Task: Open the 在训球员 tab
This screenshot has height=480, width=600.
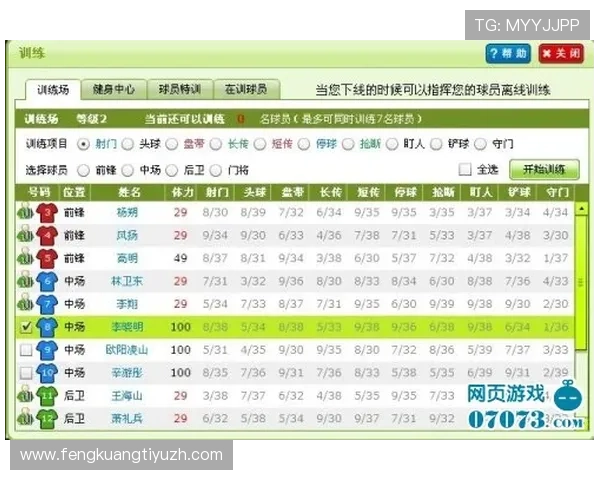Action: click(246, 90)
